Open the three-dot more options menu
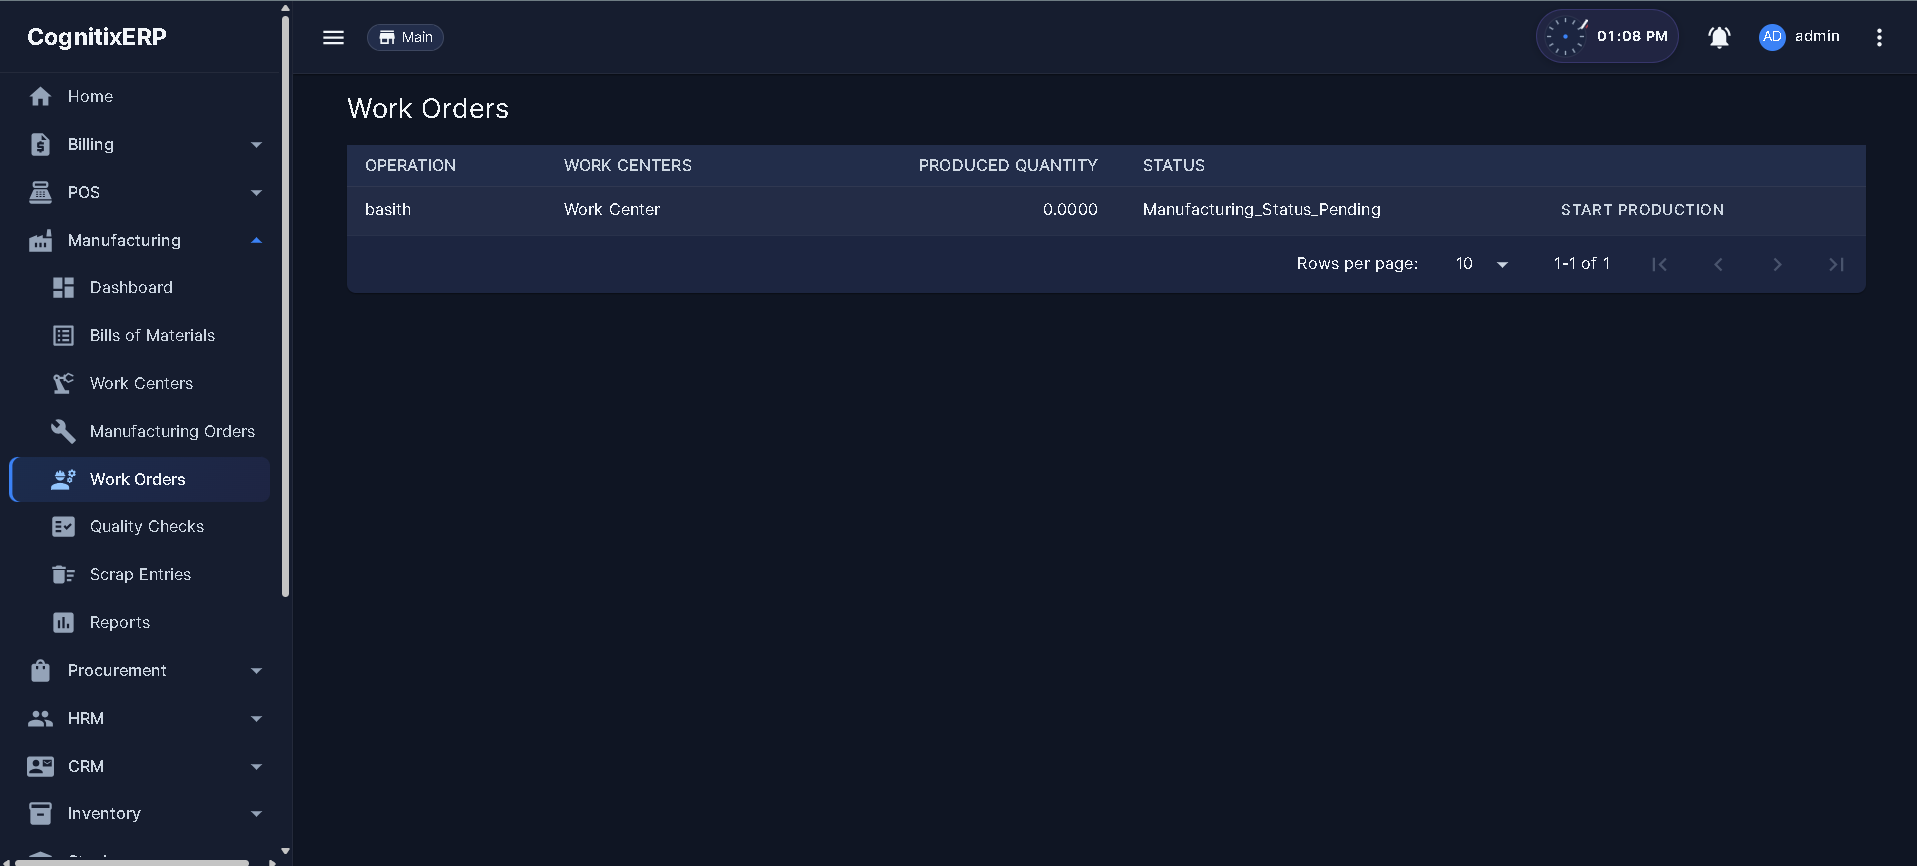Image resolution: width=1917 pixels, height=866 pixels. [x=1879, y=37]
